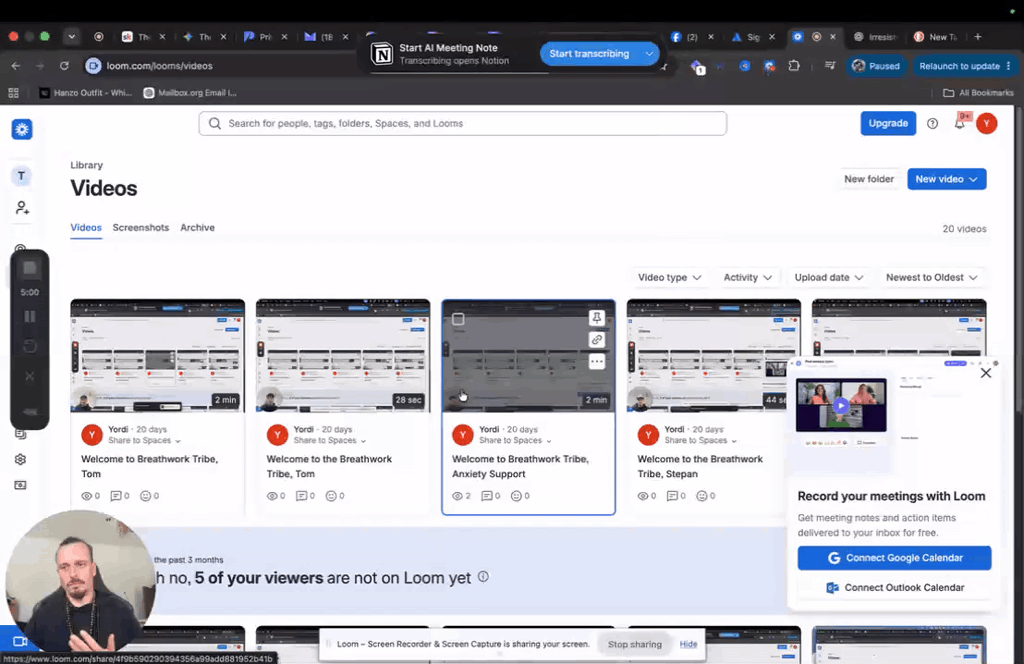Go back with the browser back arrow
Screen dimensions: 1024x664
(x=16, y=65)
